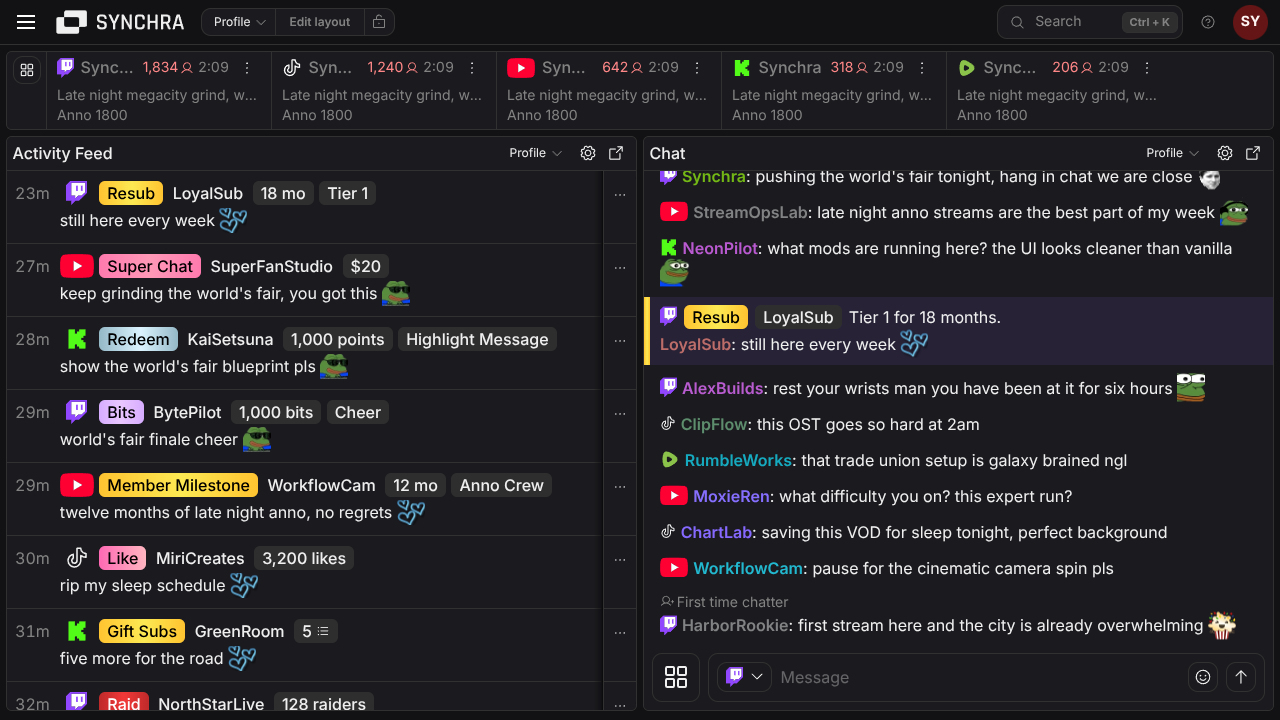This screenshot has width=1280, height=720.
Task: Open TikTok stream card options menu
Action: (472, 68)
